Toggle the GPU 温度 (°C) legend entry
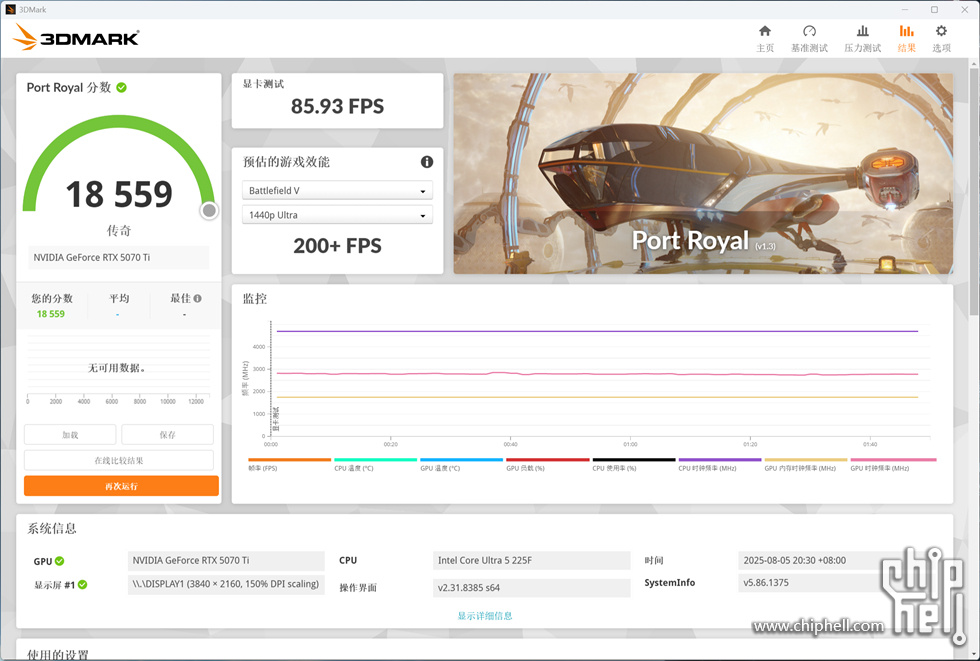 tap(461, 464)
